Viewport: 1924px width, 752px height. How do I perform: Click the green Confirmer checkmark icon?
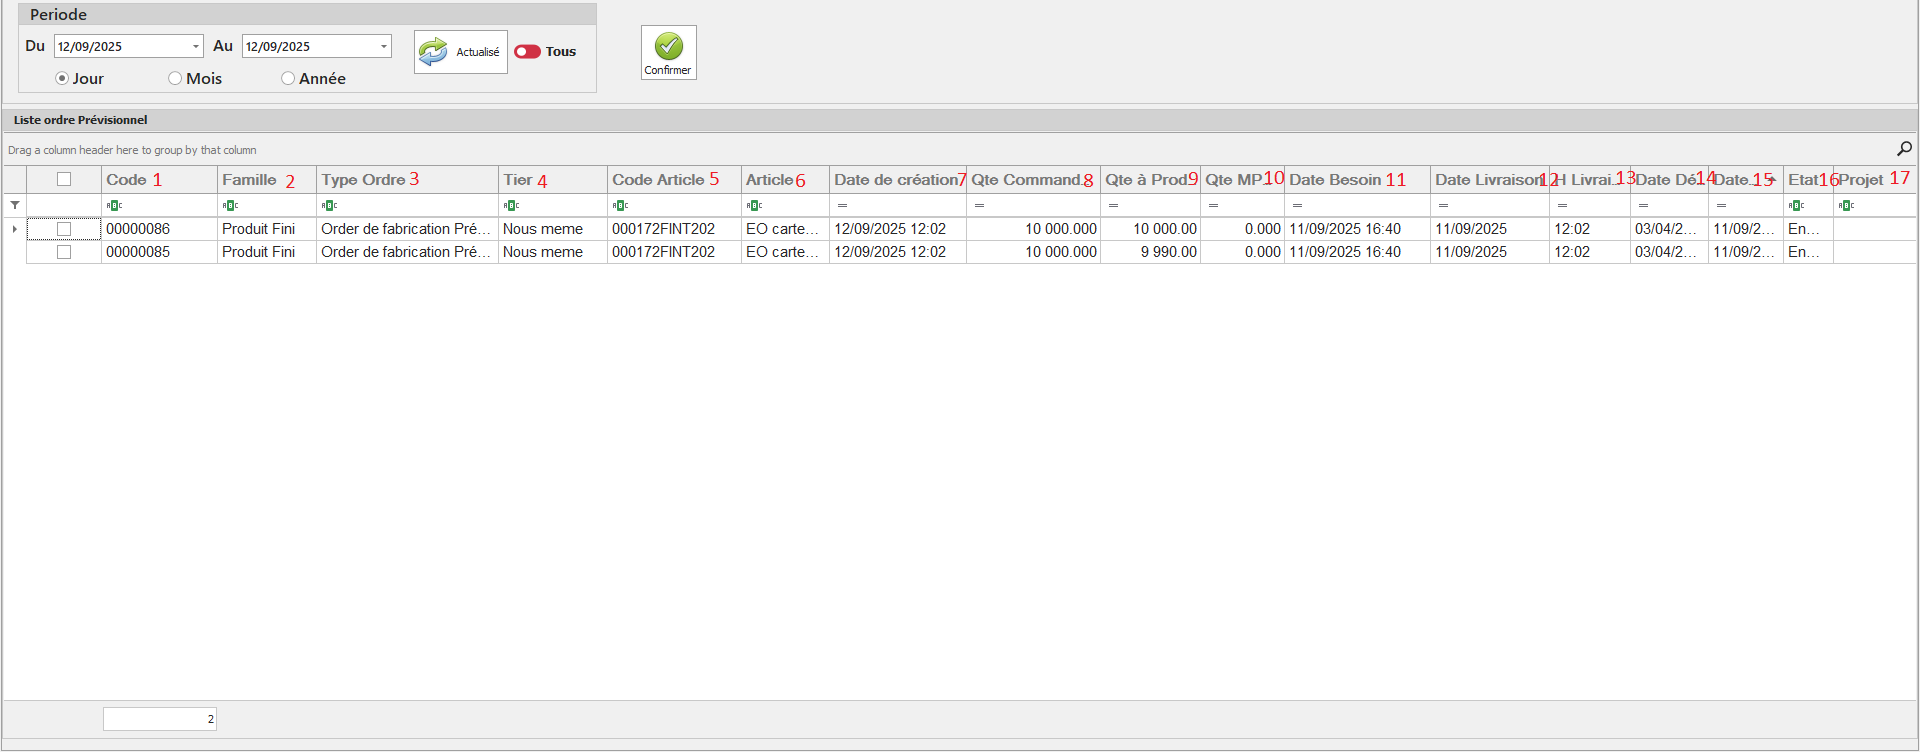coord(668,46)
